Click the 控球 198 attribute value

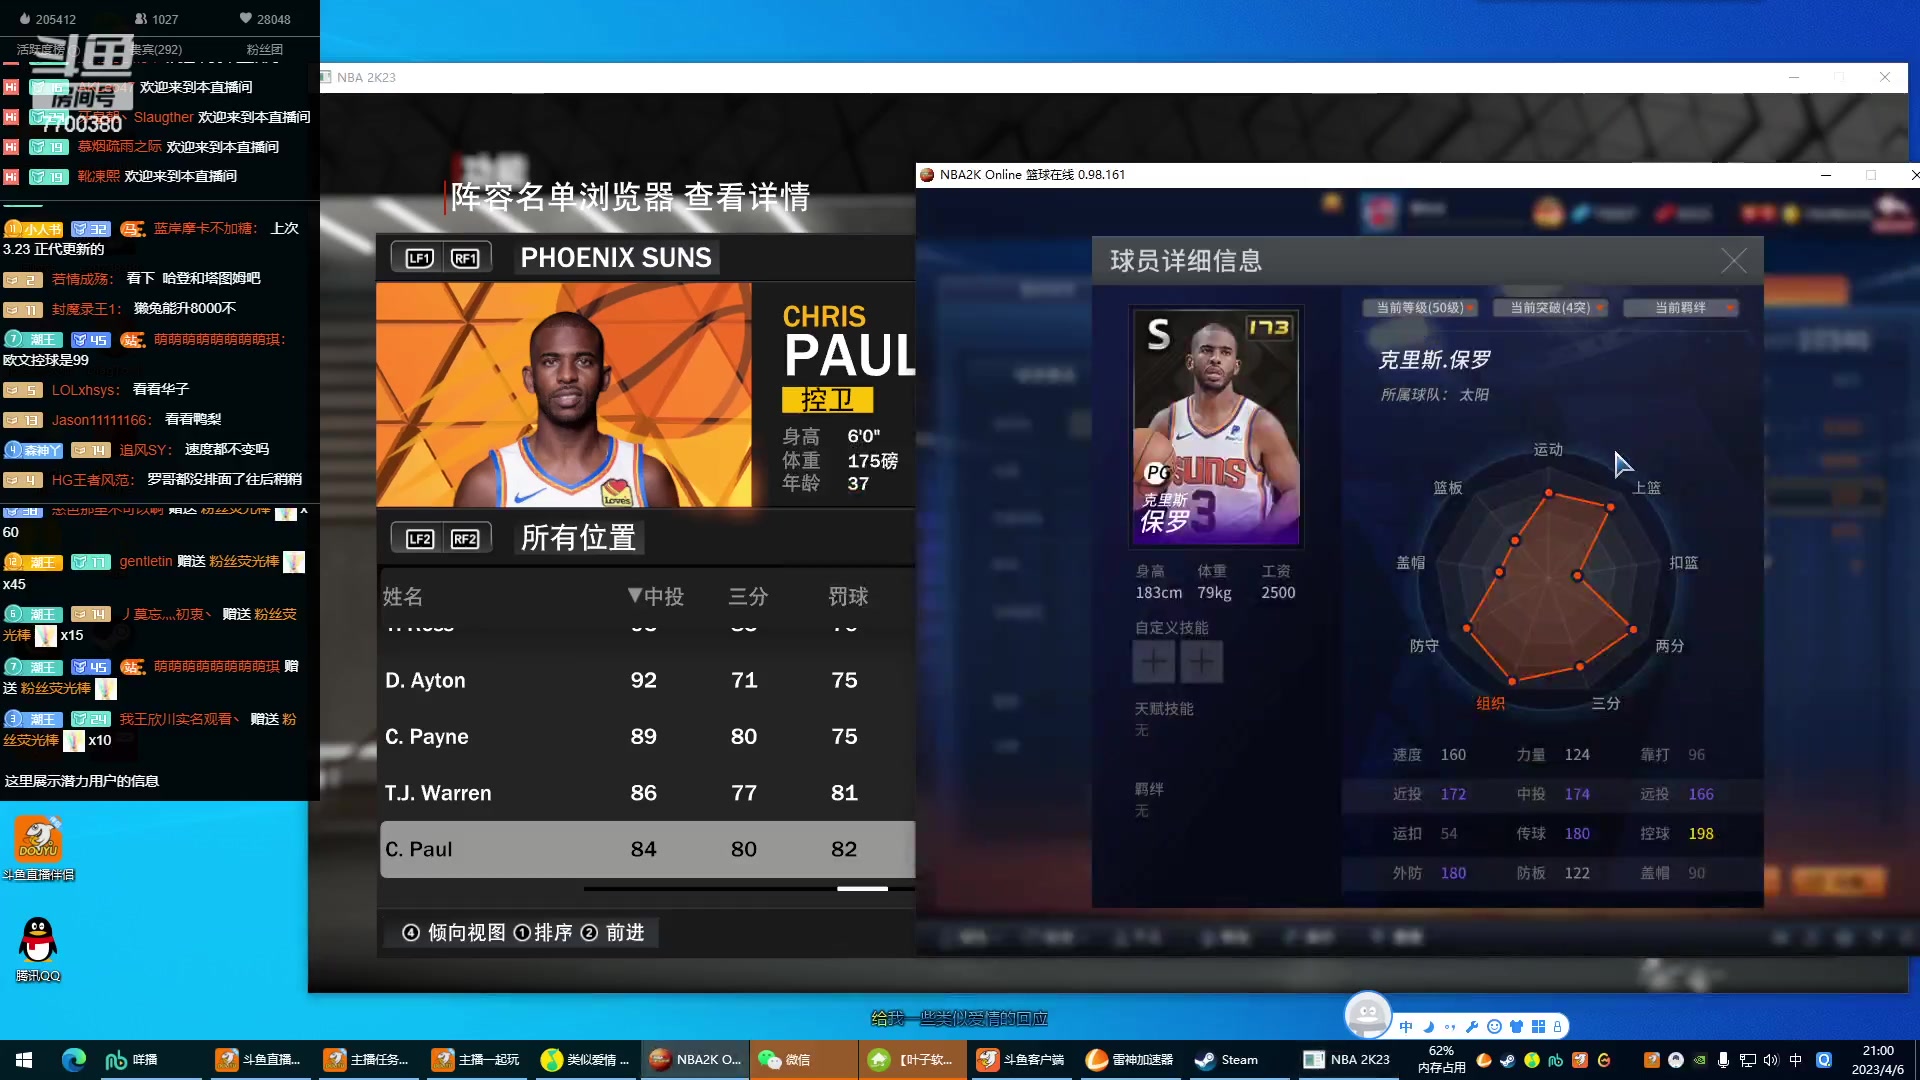pos(1700,834)
